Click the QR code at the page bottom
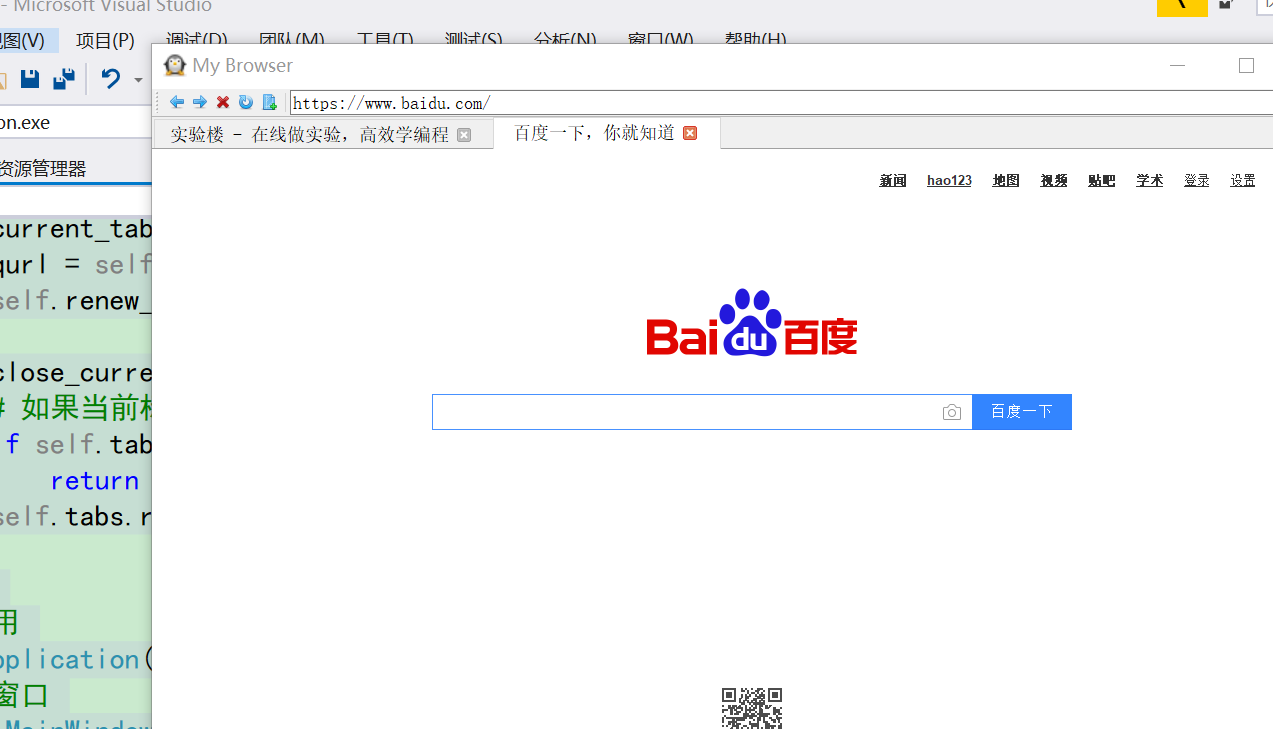The image size is (1273, 729). point(752,708)
